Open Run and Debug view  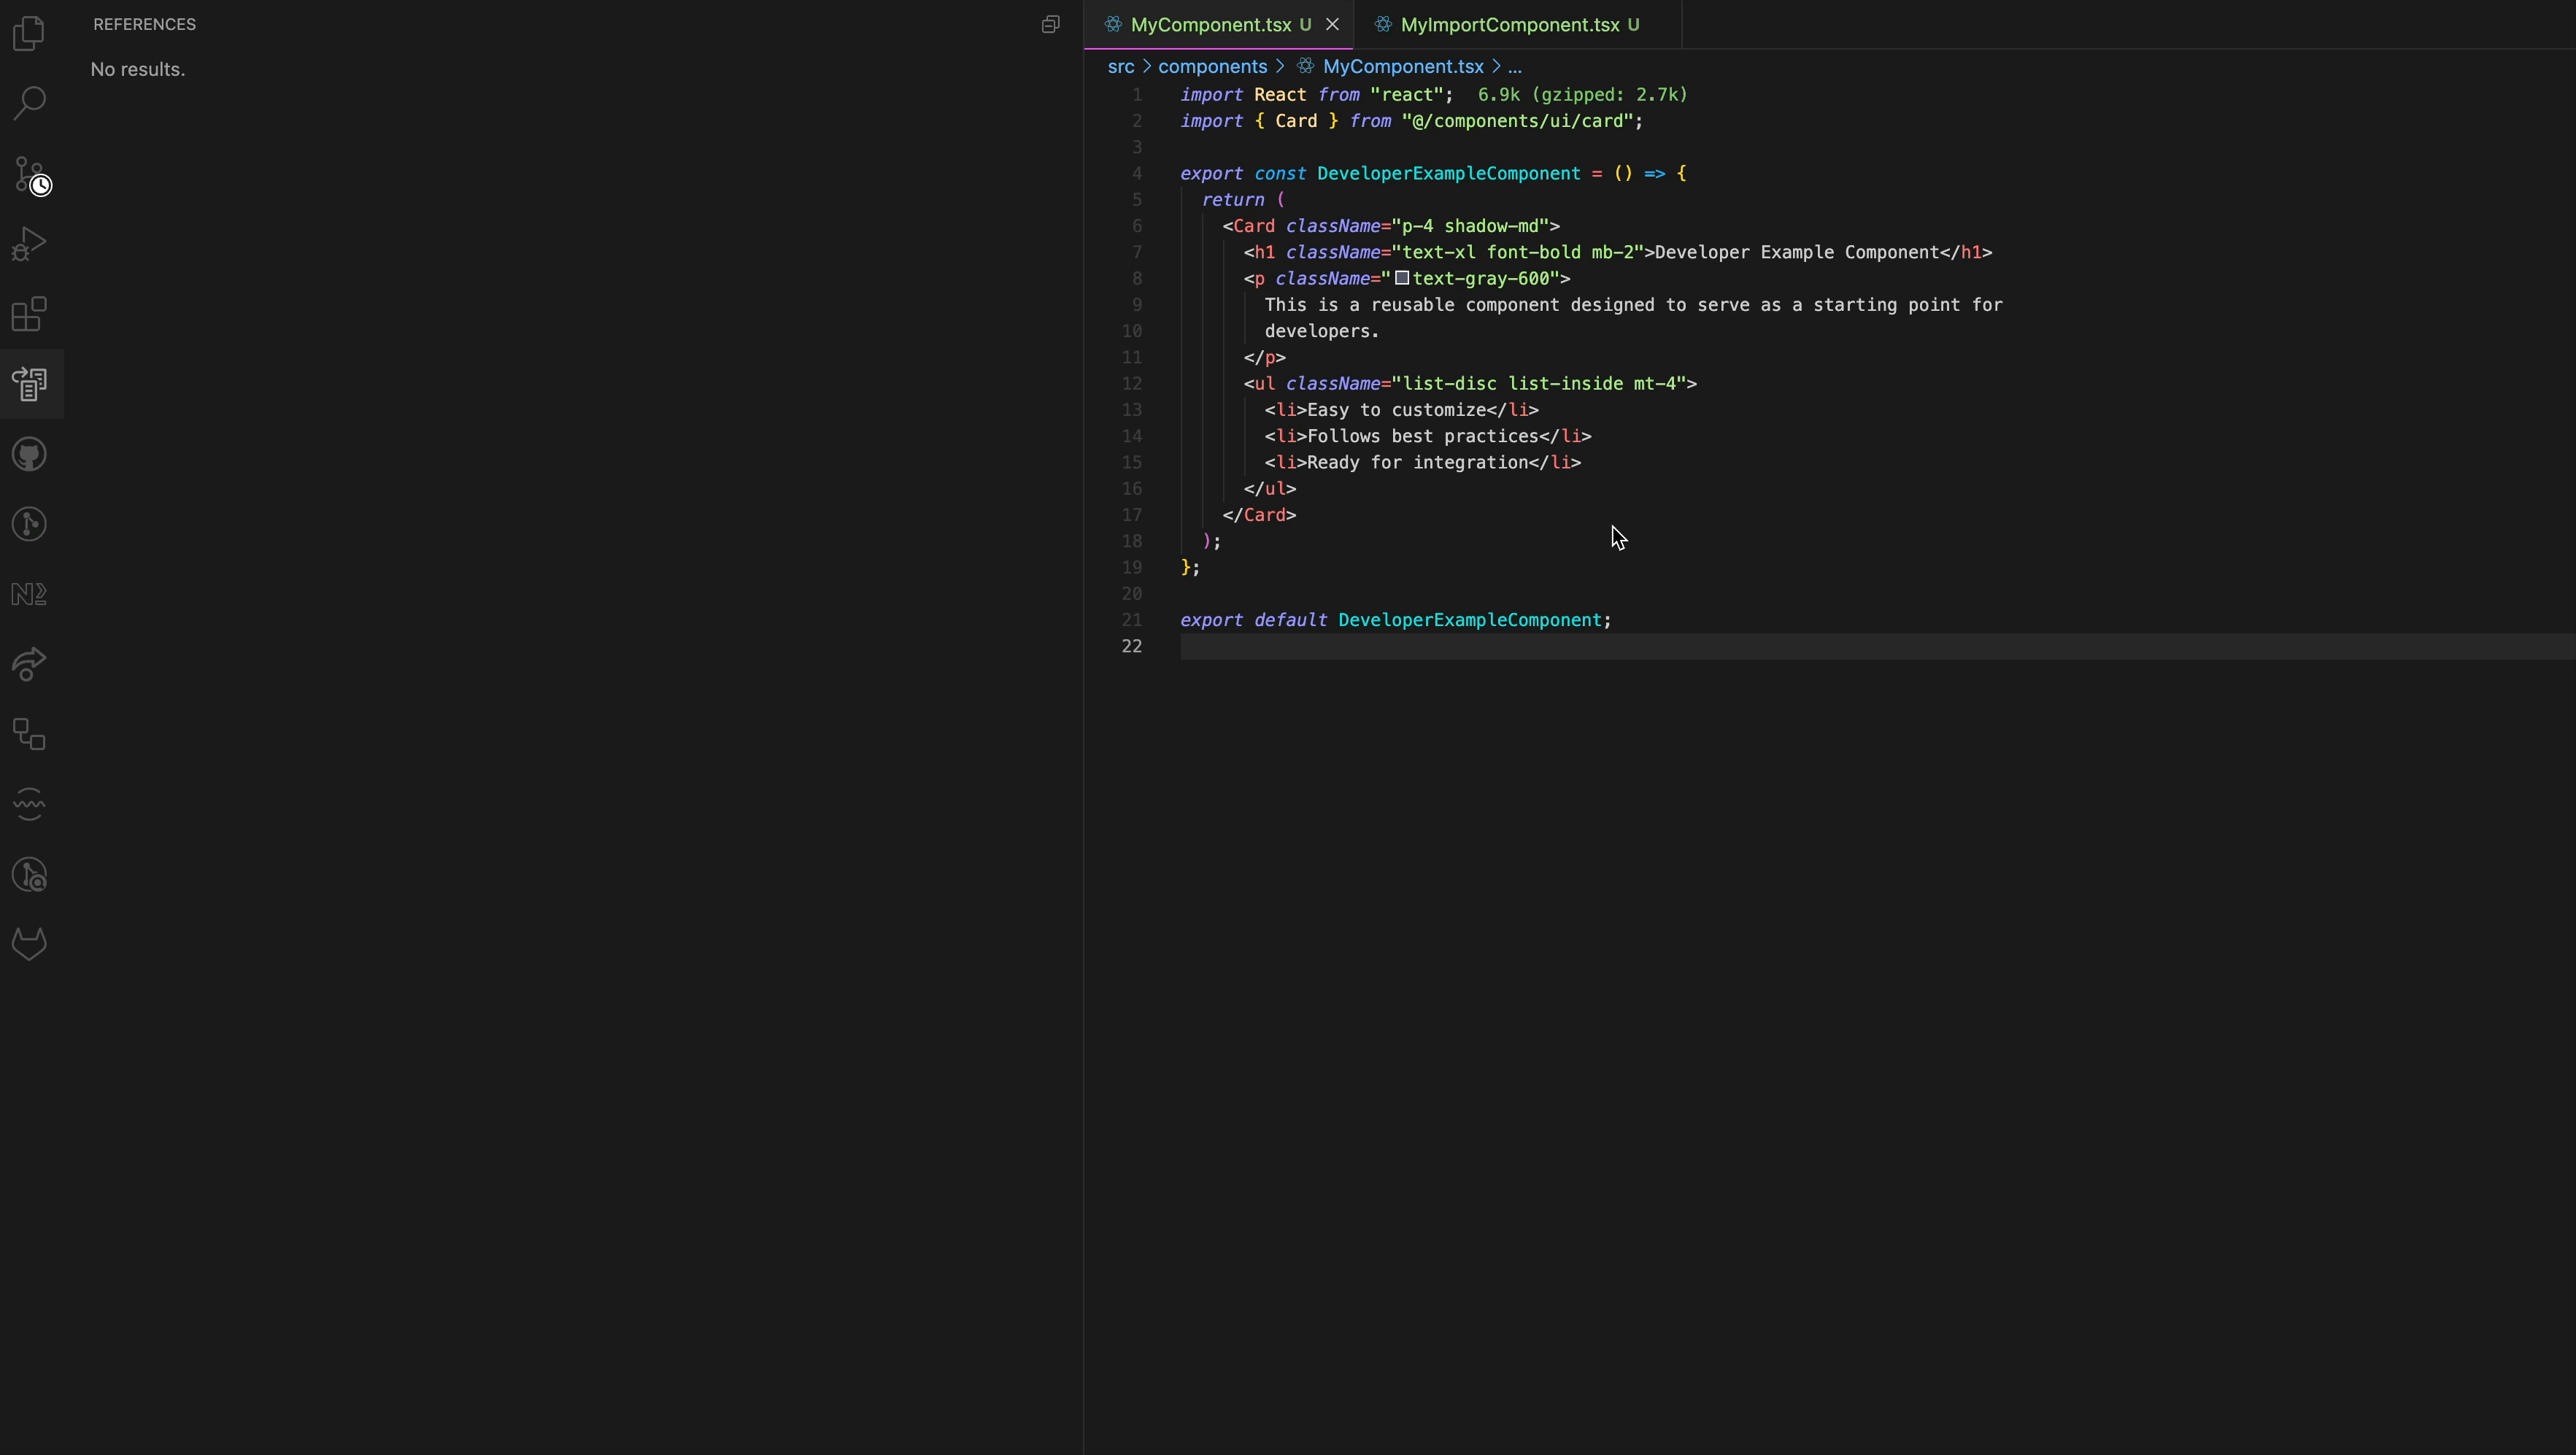[30, 244]
